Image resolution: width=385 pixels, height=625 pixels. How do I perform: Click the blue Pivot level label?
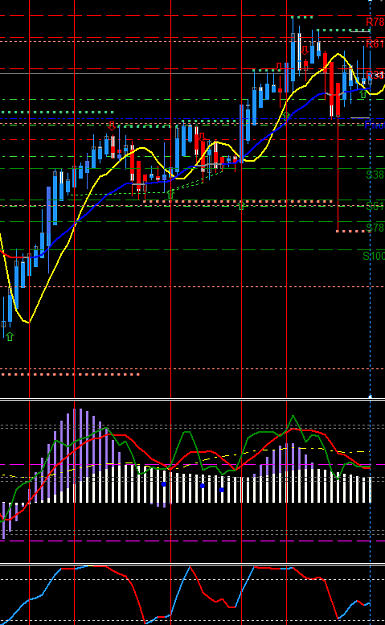(375, 126)
